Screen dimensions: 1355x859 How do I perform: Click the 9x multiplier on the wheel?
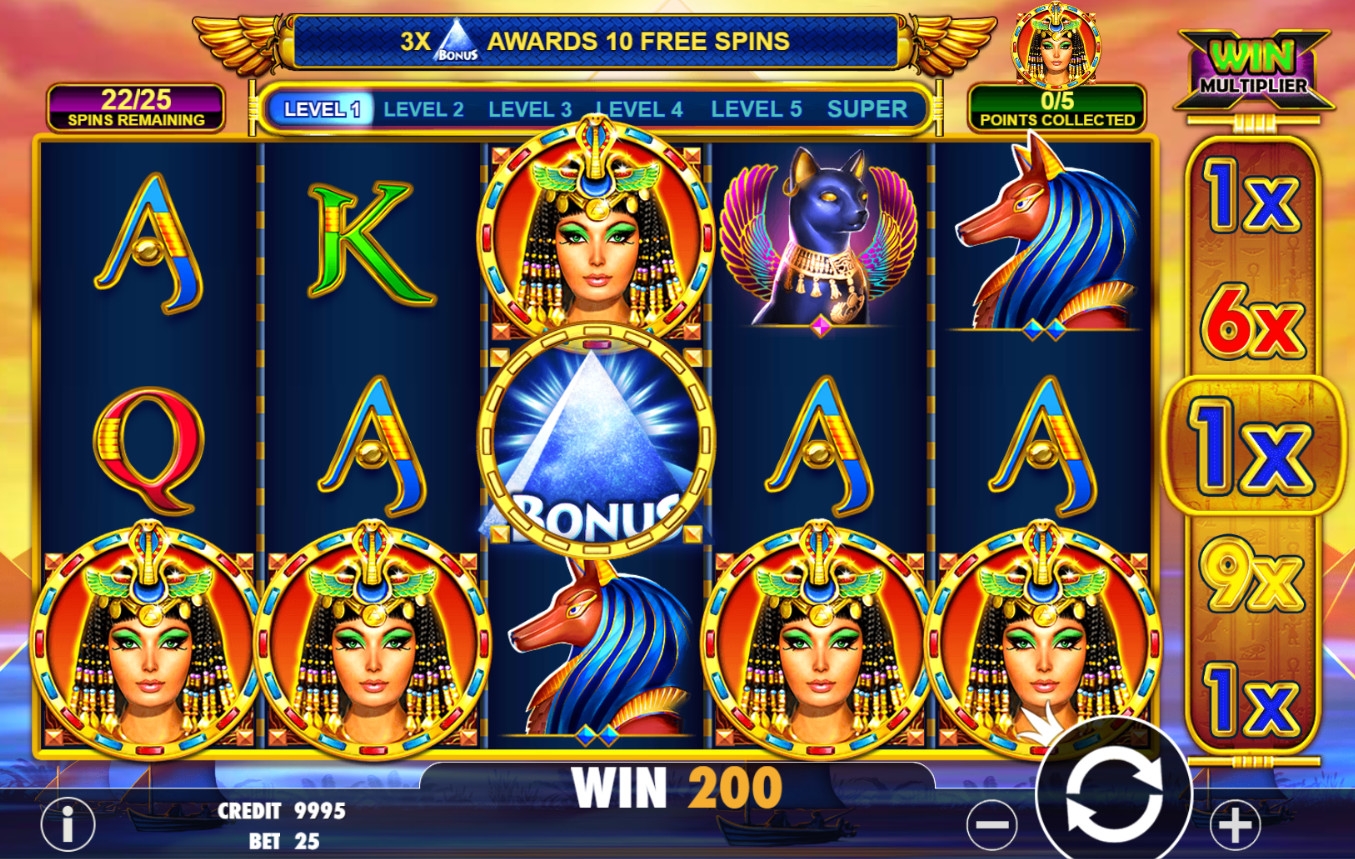[1252, 575]
